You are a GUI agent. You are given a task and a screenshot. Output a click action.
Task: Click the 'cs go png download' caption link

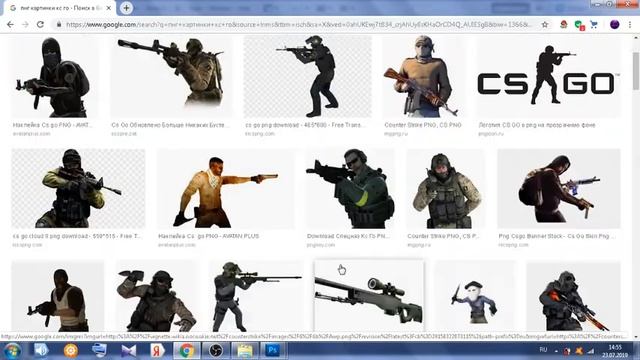(305, 125)
